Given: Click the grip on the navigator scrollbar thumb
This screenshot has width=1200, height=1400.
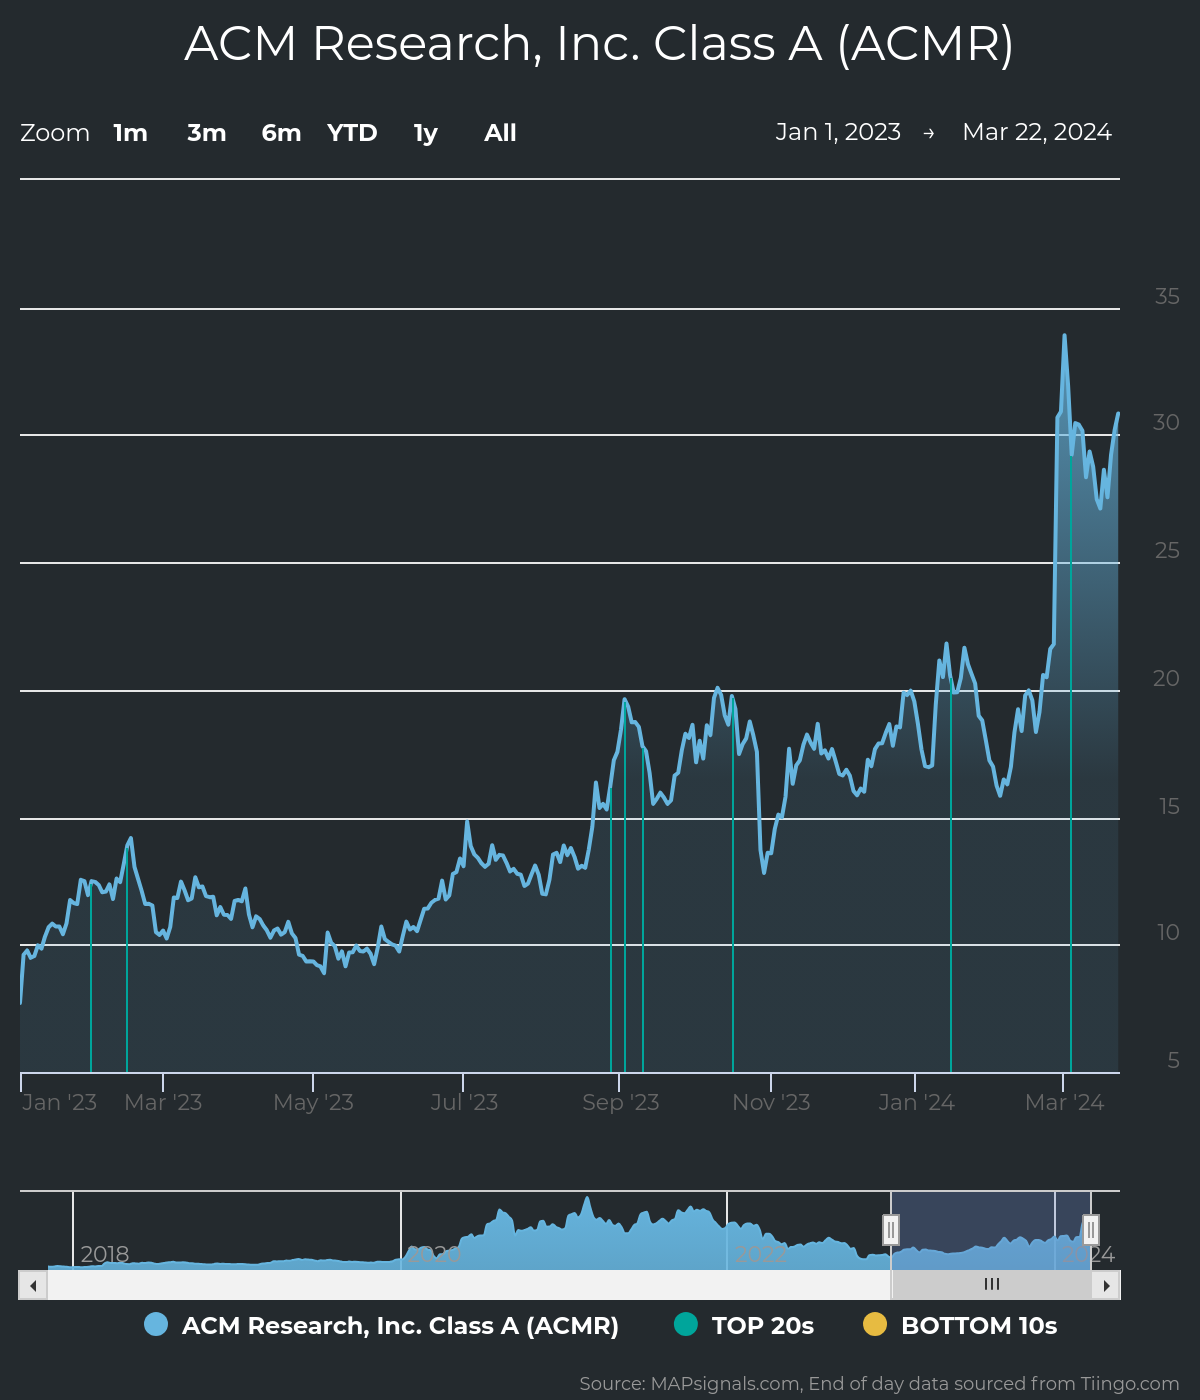Looking at the screenshot, I should click(x=992, y=1284).
